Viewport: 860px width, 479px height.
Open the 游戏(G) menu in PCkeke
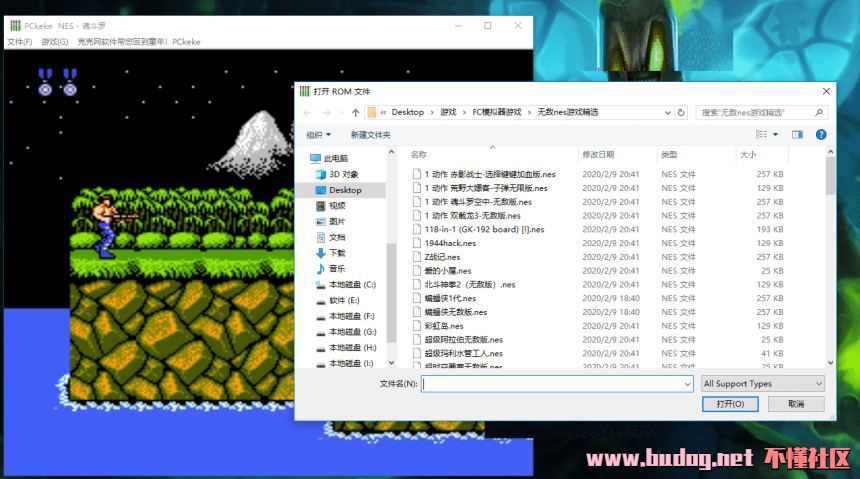[55, 42]
